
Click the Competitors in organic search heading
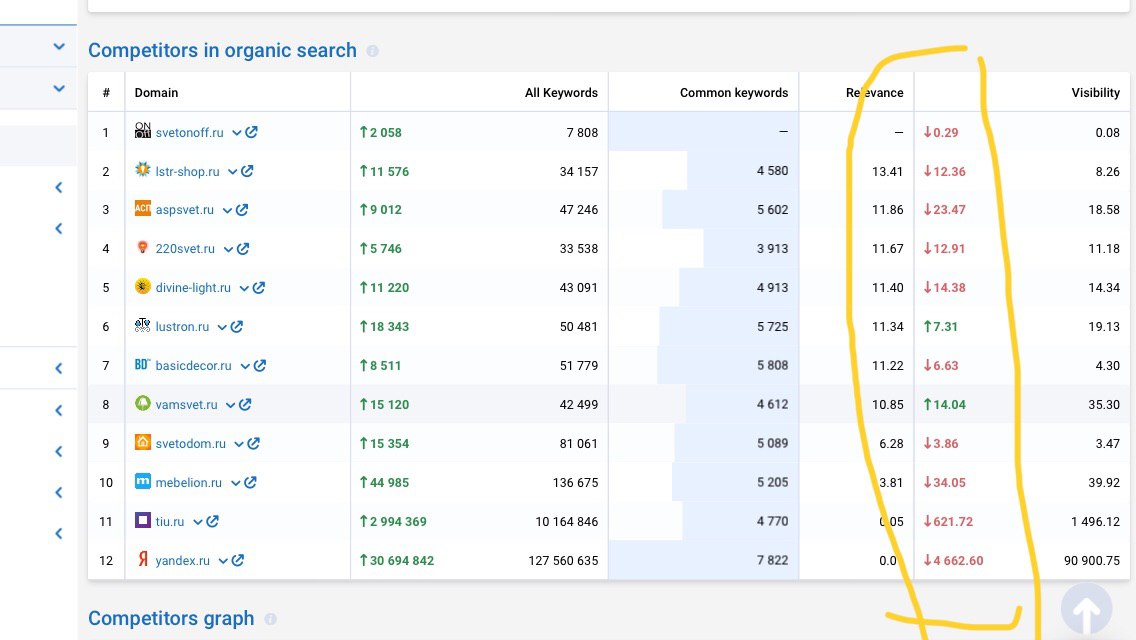[222, 50]
